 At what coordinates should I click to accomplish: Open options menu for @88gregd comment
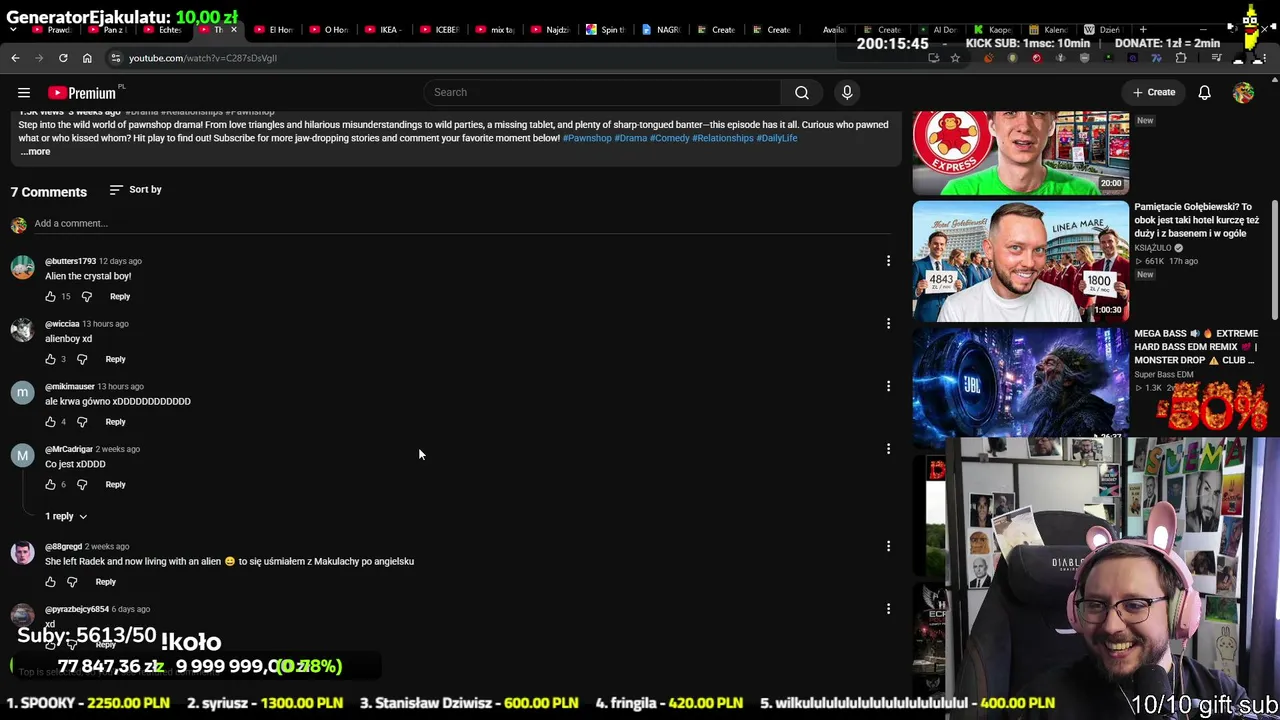click(x=888, y=546)
